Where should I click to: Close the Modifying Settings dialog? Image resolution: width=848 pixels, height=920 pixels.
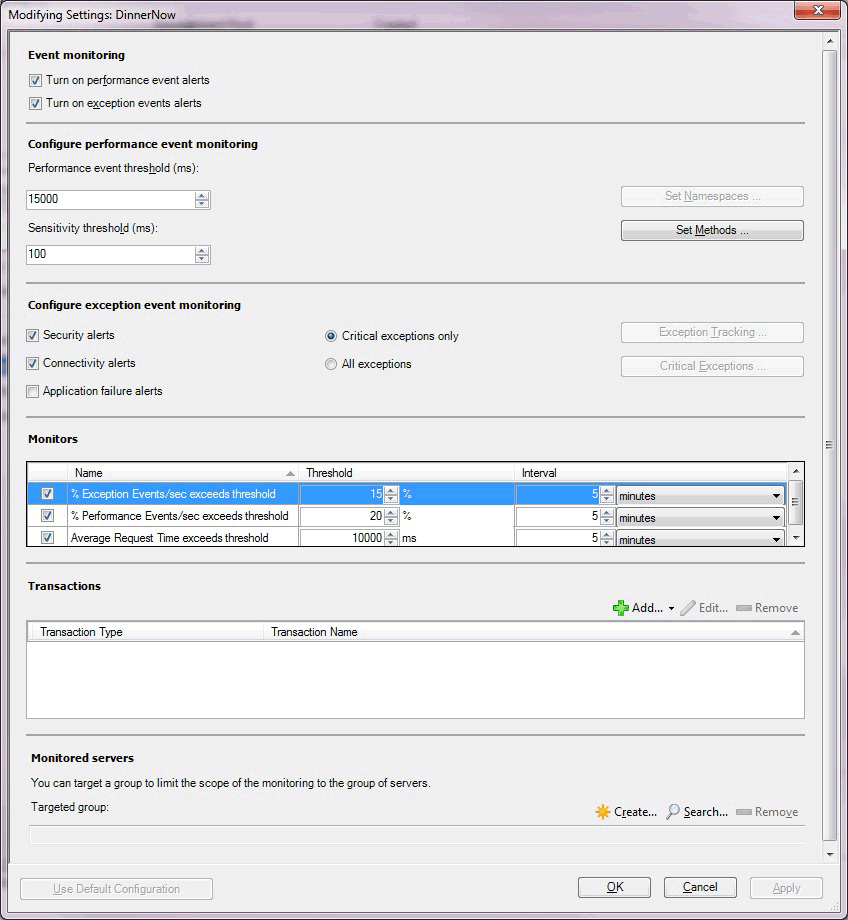point(817,10)
